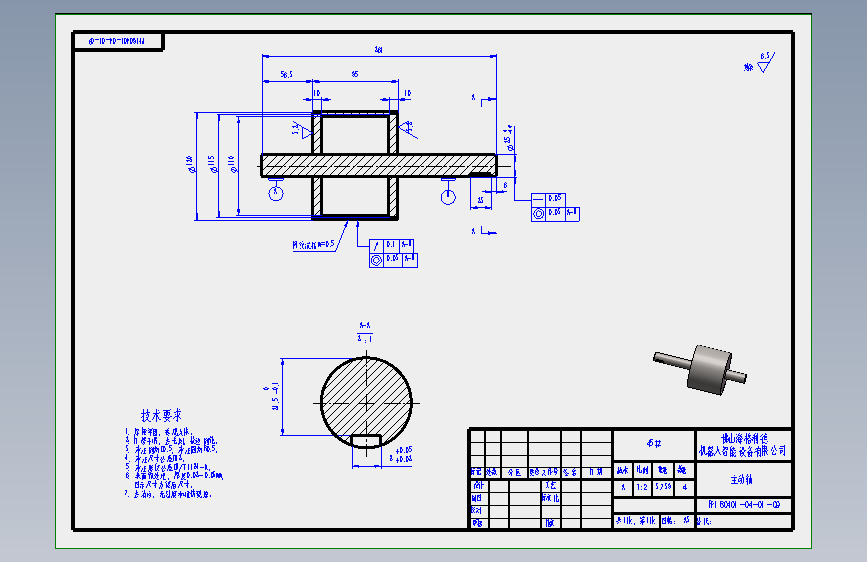The image size is (867, 562).
Task: Click the company name in title block
Action: [x=743, y=445]
